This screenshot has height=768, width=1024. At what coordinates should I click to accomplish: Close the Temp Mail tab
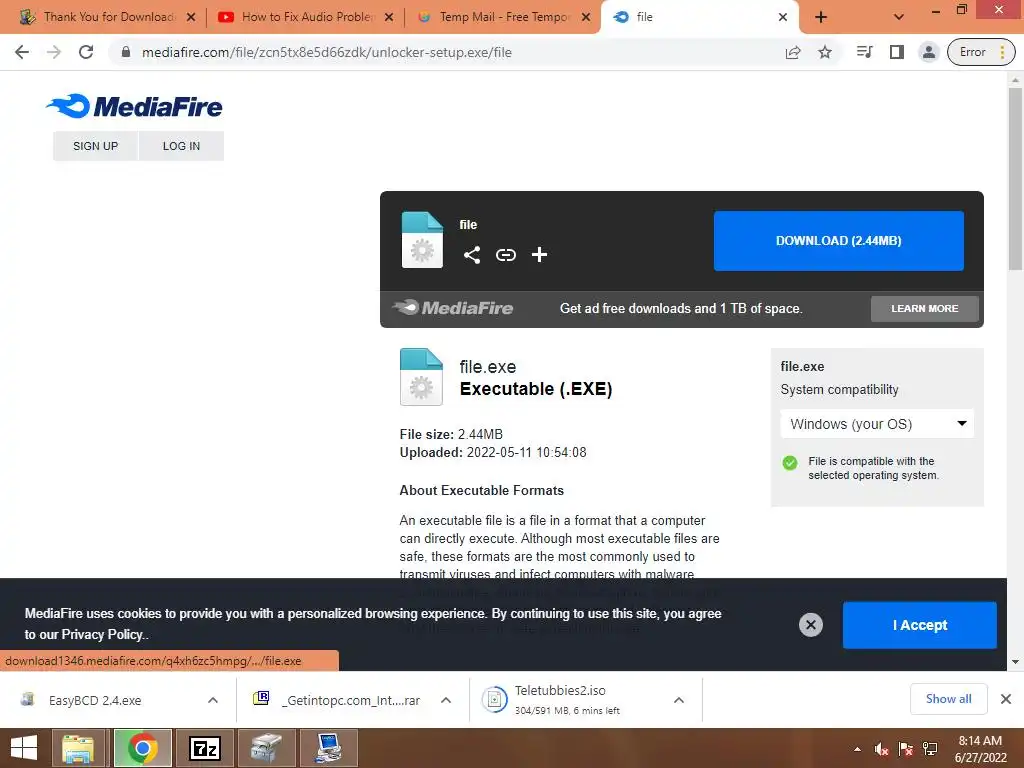point(586,17)
